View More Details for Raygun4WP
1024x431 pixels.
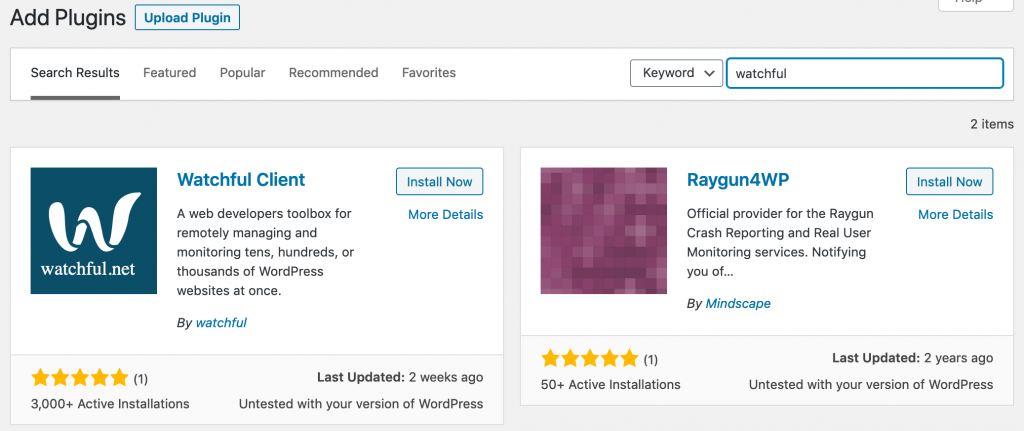(955, 214)
